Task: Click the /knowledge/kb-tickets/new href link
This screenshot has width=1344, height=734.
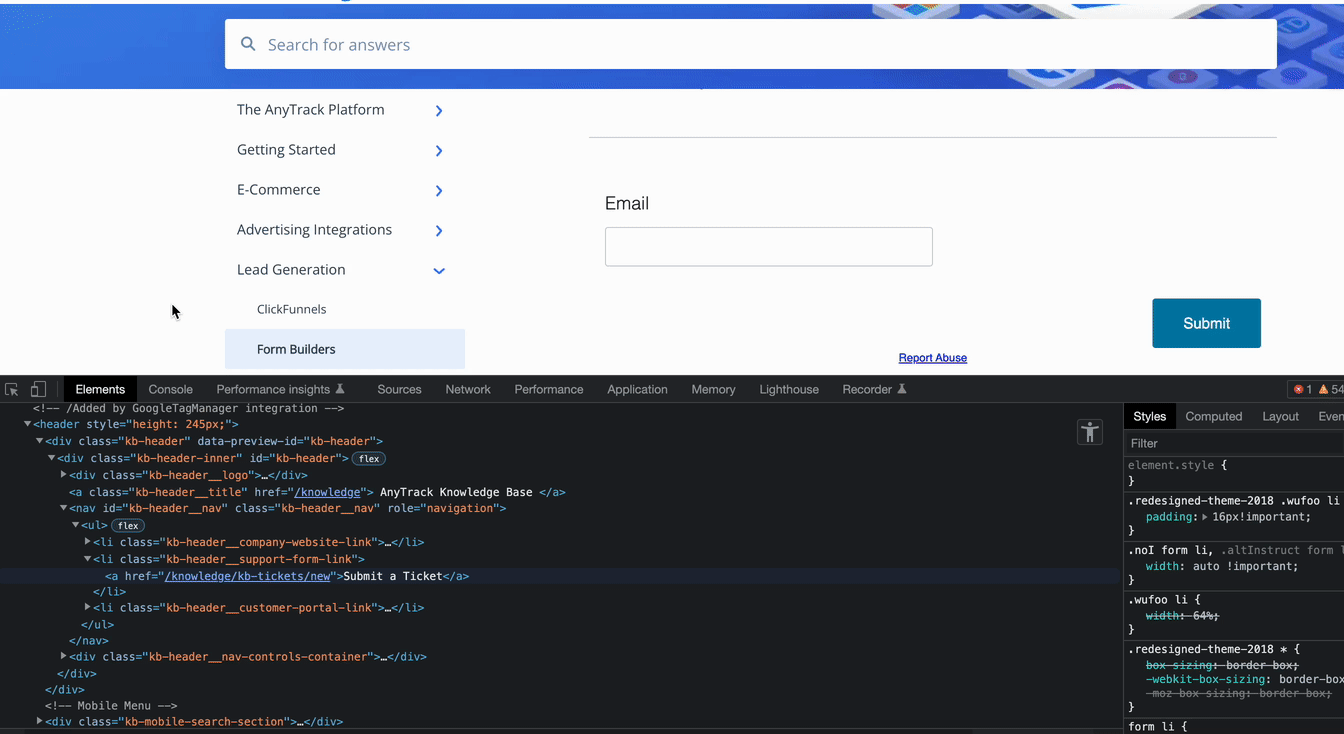Action: coord(247,576)
